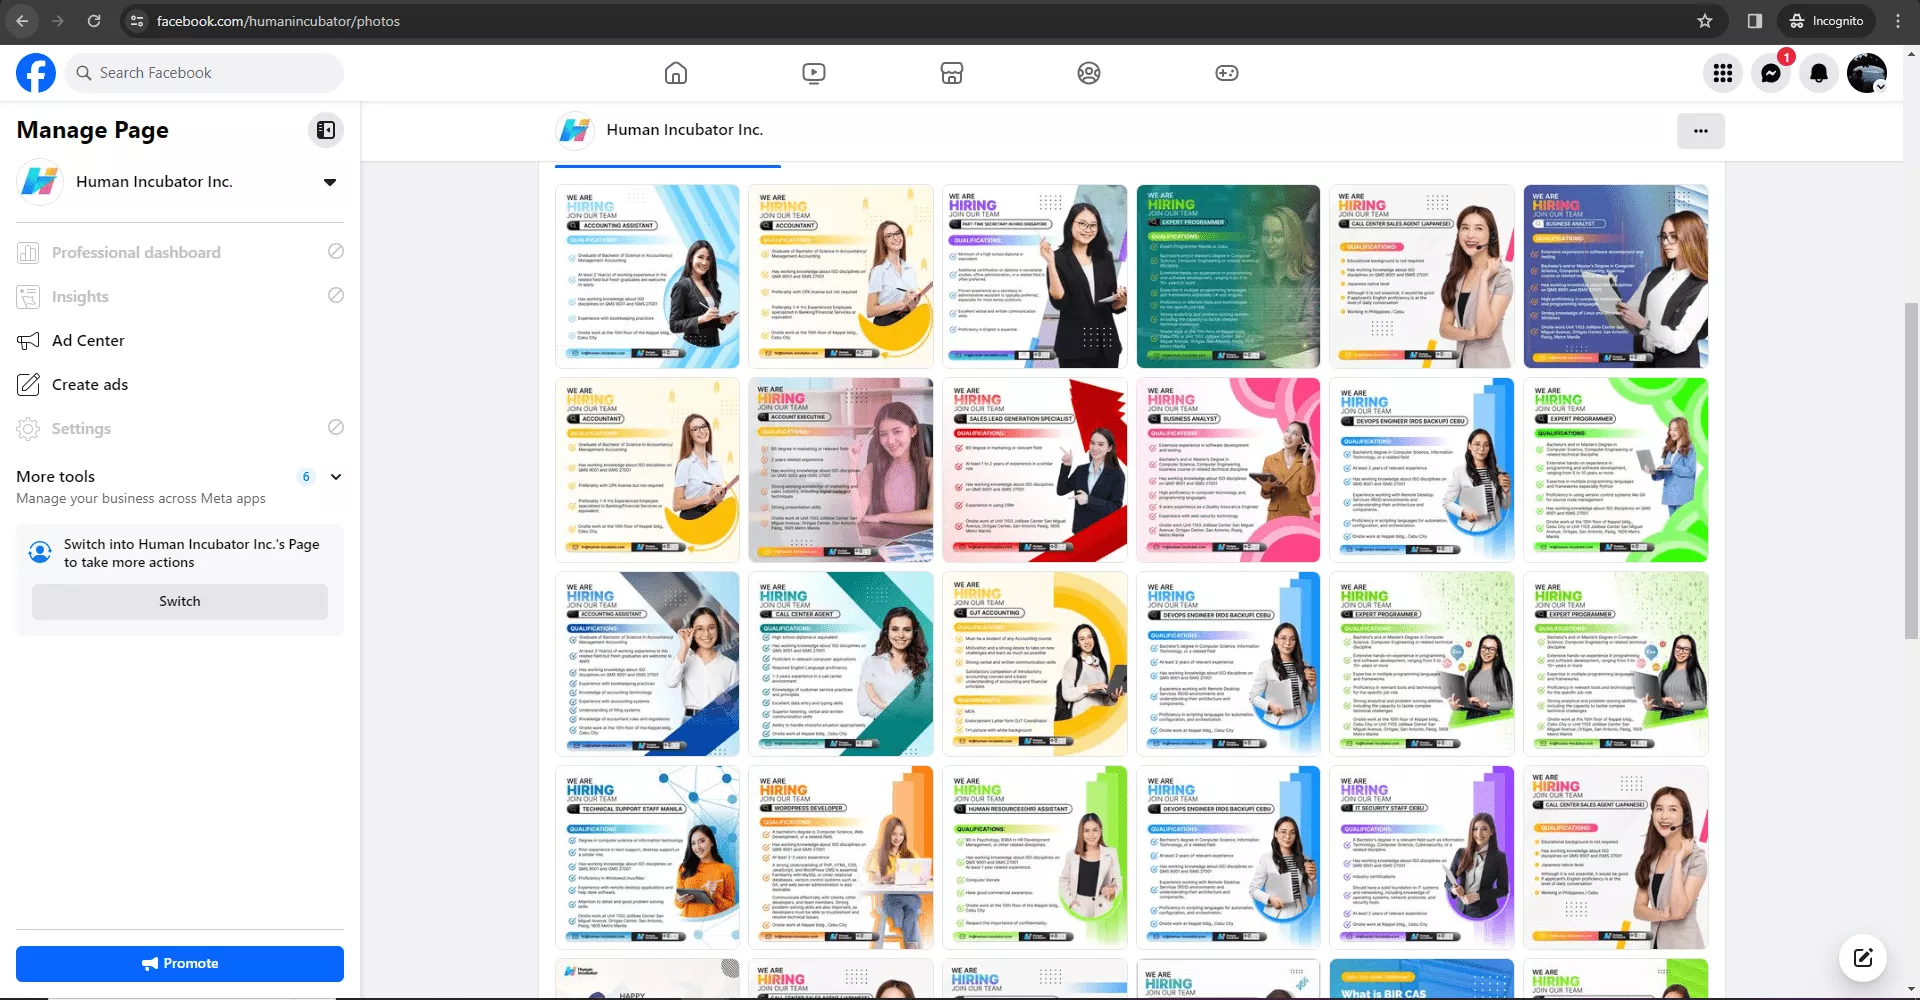Open the Gaming icon

[x=1227, y=73]
